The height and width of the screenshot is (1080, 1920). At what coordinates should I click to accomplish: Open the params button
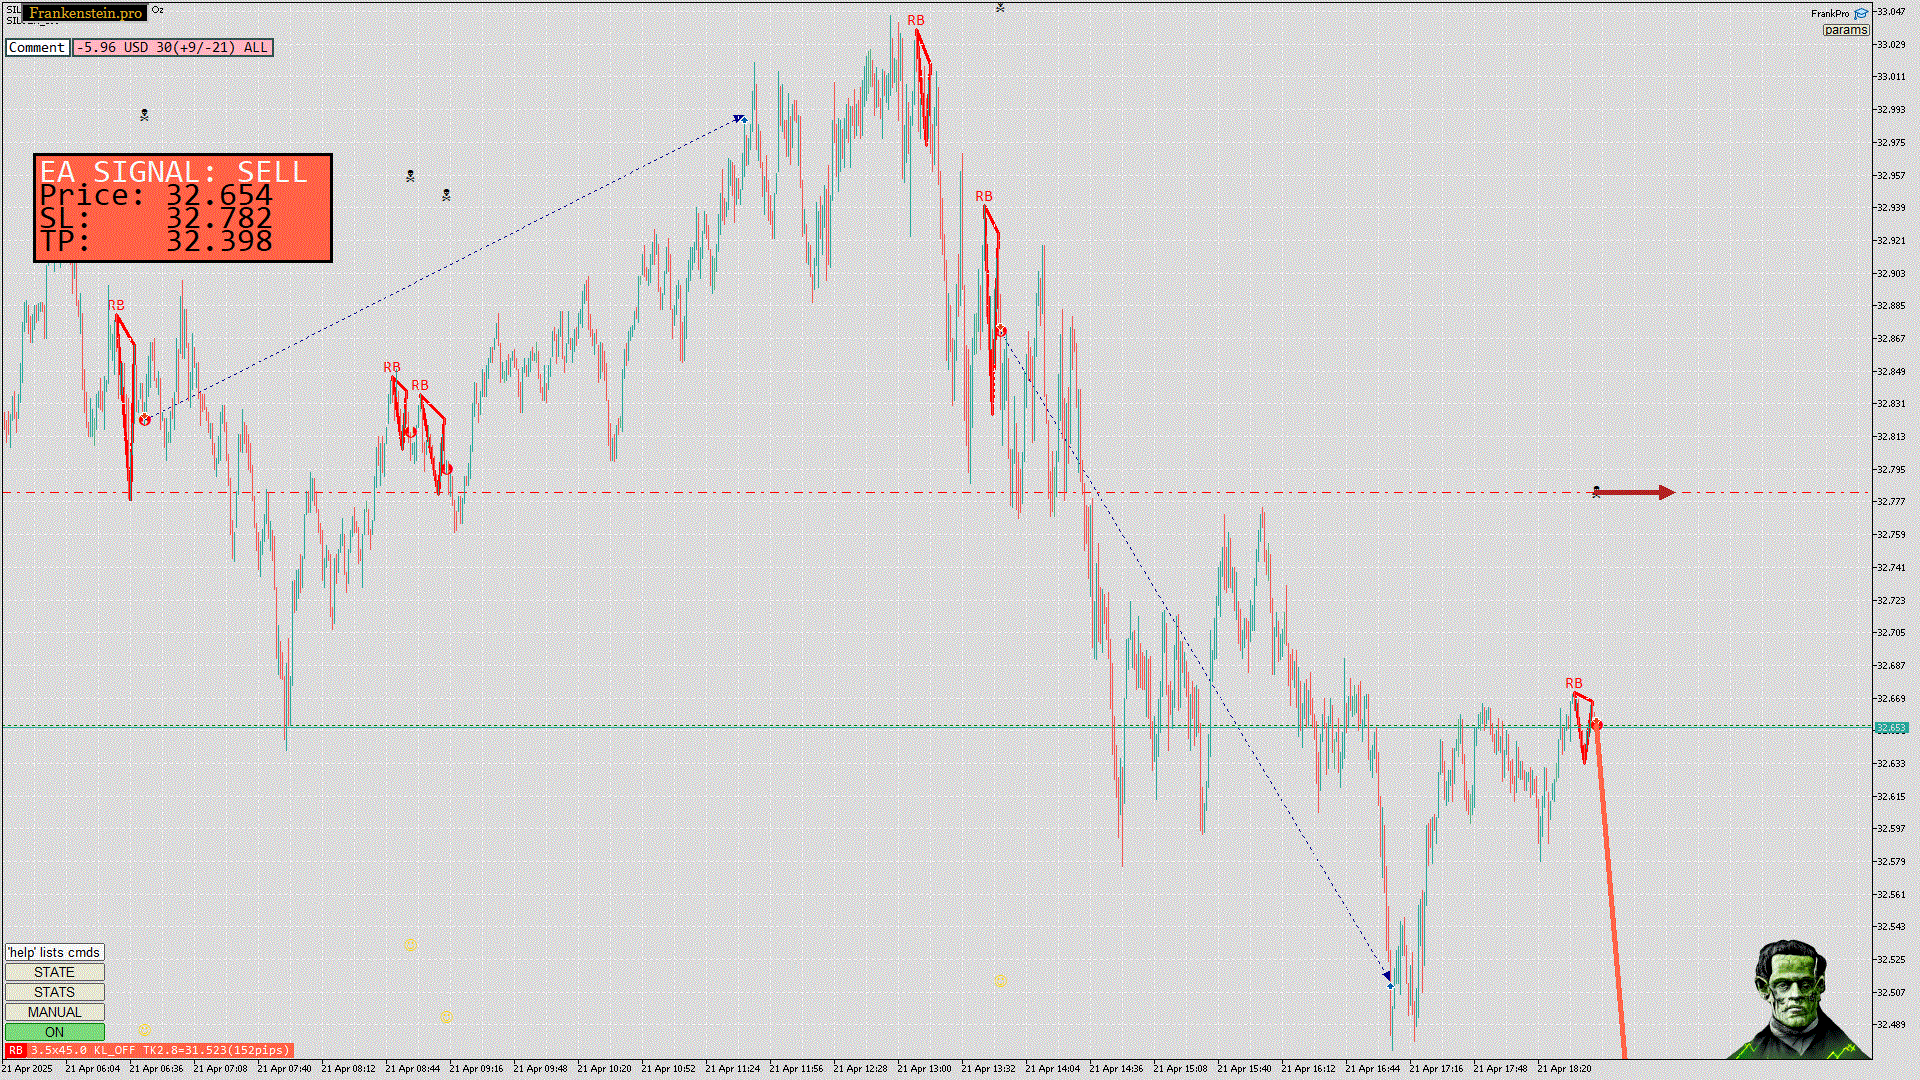(1845, 30)
